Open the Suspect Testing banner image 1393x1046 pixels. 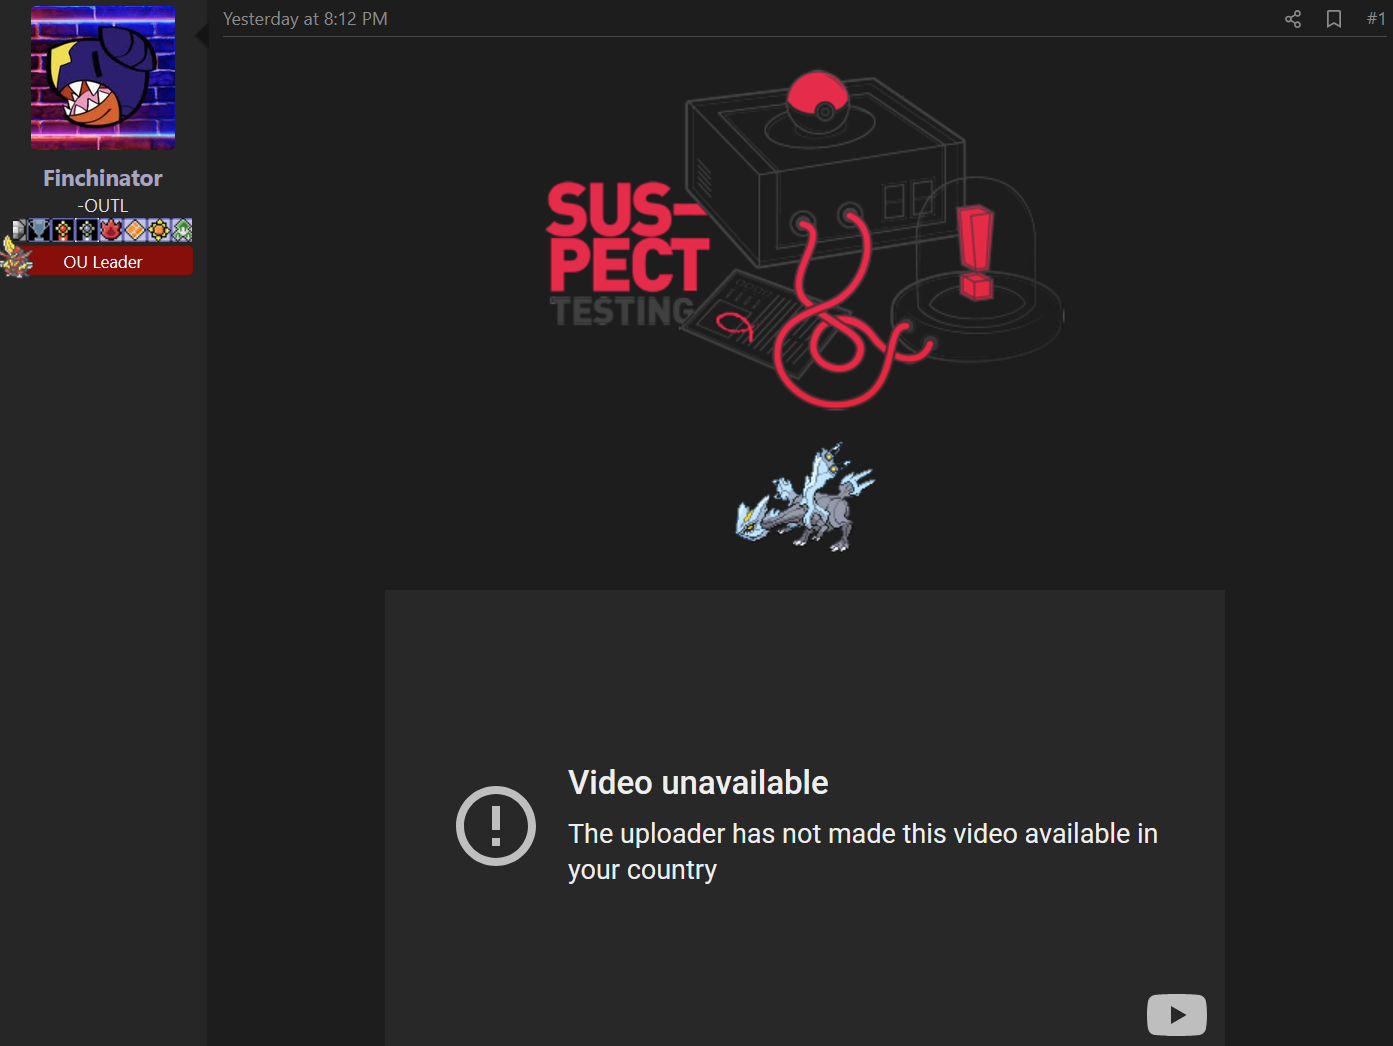point(805,240)
